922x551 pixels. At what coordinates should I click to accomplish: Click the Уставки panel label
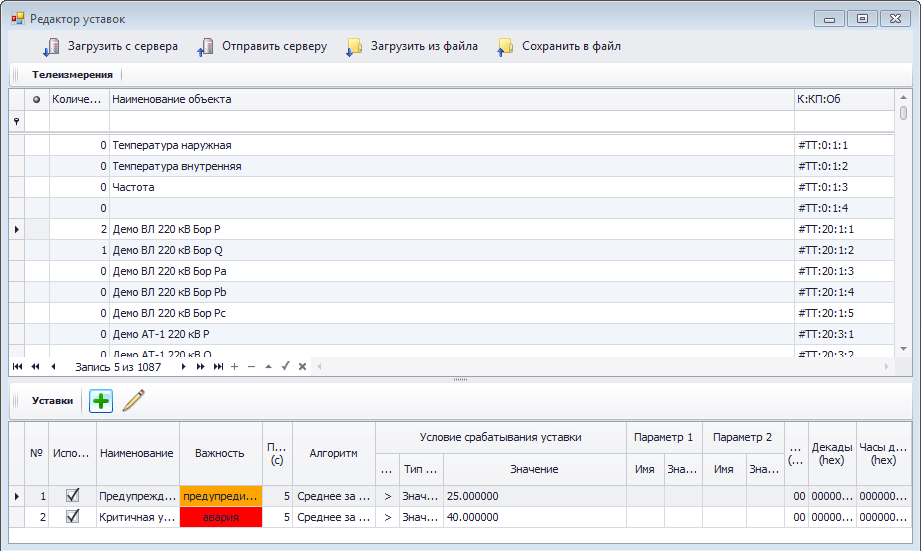52,401
